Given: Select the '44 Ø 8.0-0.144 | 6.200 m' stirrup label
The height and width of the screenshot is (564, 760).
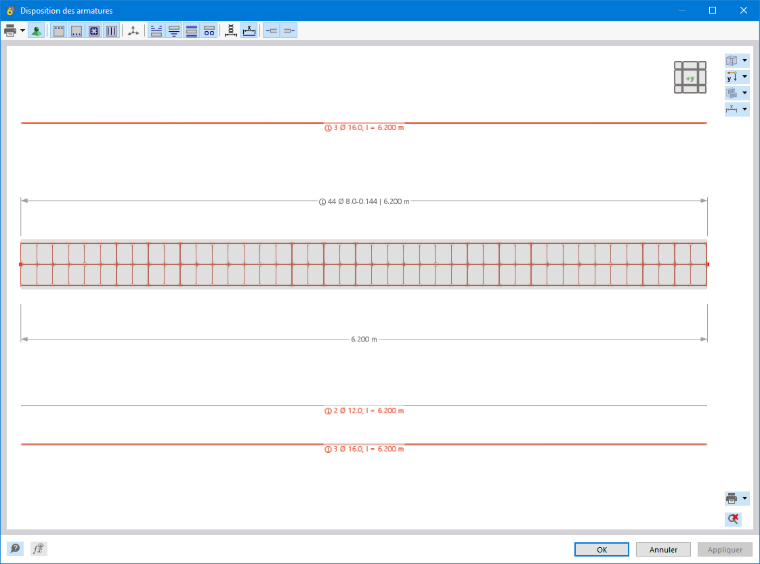Looking at the screenshot, I should tap(364, 201).
